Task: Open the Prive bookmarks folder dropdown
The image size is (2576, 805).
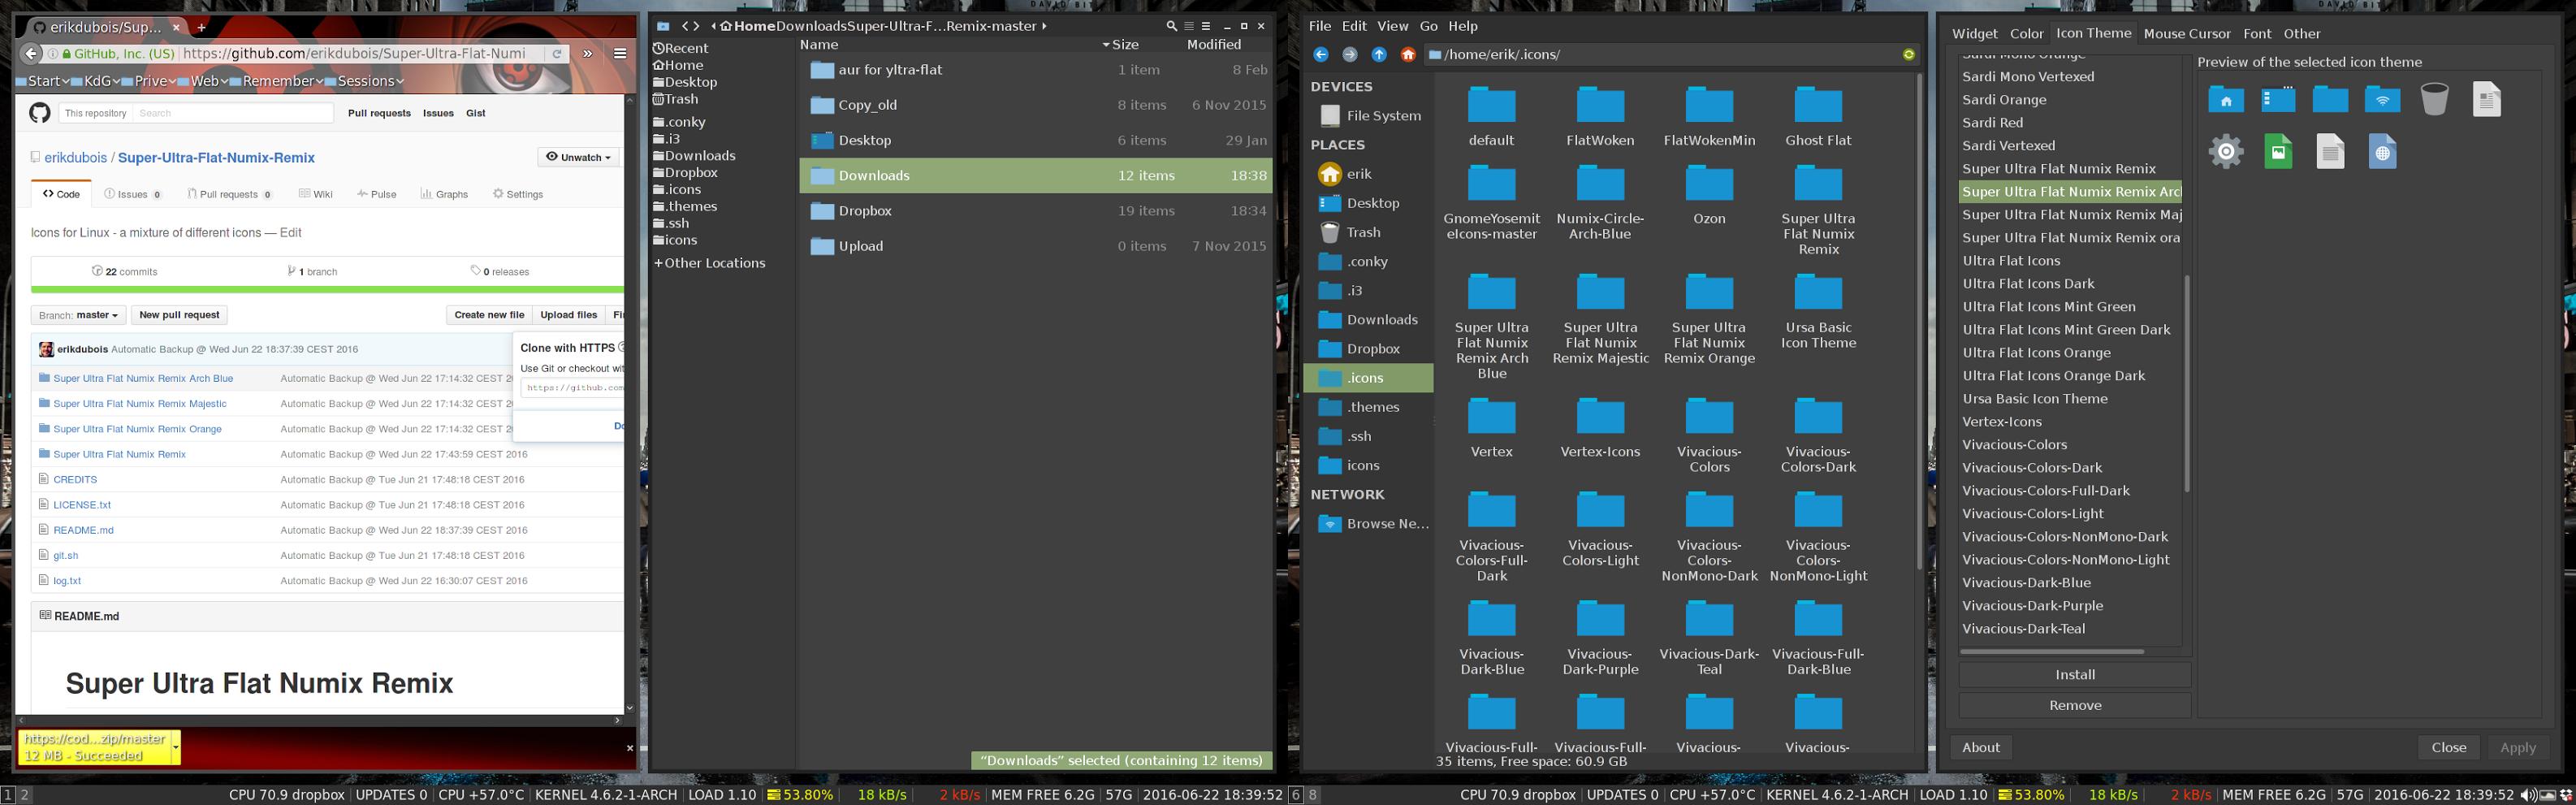Action: tap(149, 81)
